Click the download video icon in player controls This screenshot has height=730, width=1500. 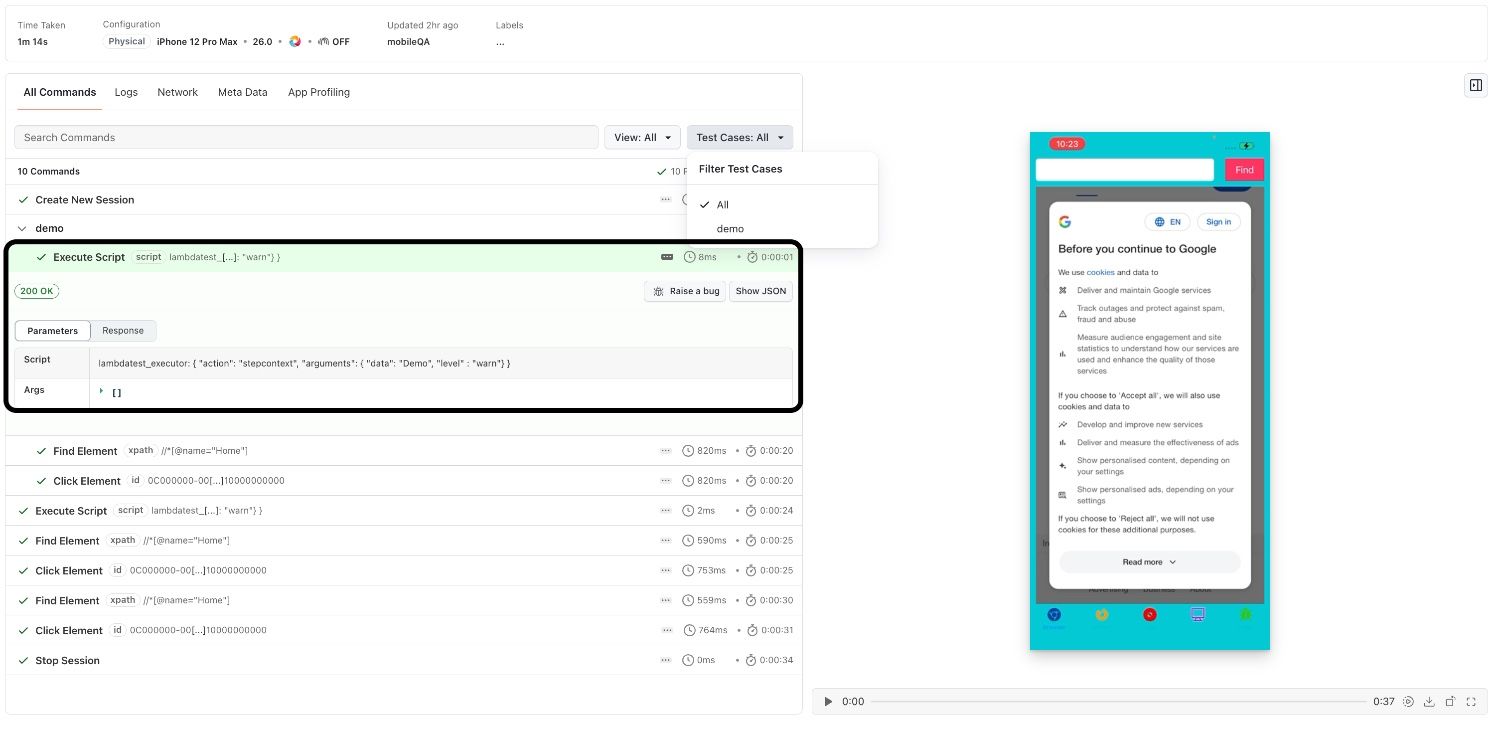(x=1430, y=701)
